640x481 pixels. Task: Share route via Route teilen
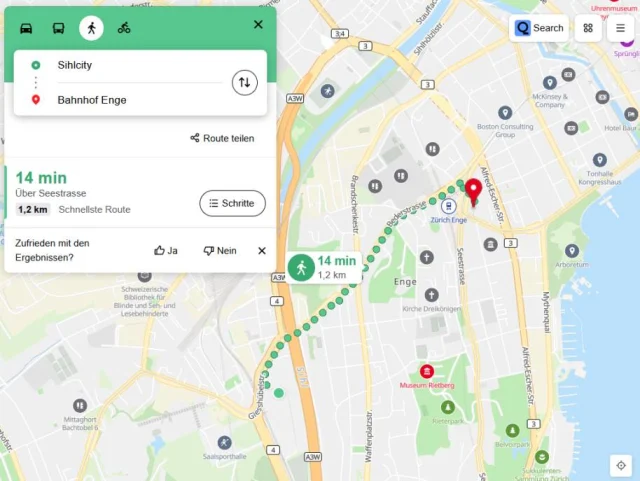222,138
